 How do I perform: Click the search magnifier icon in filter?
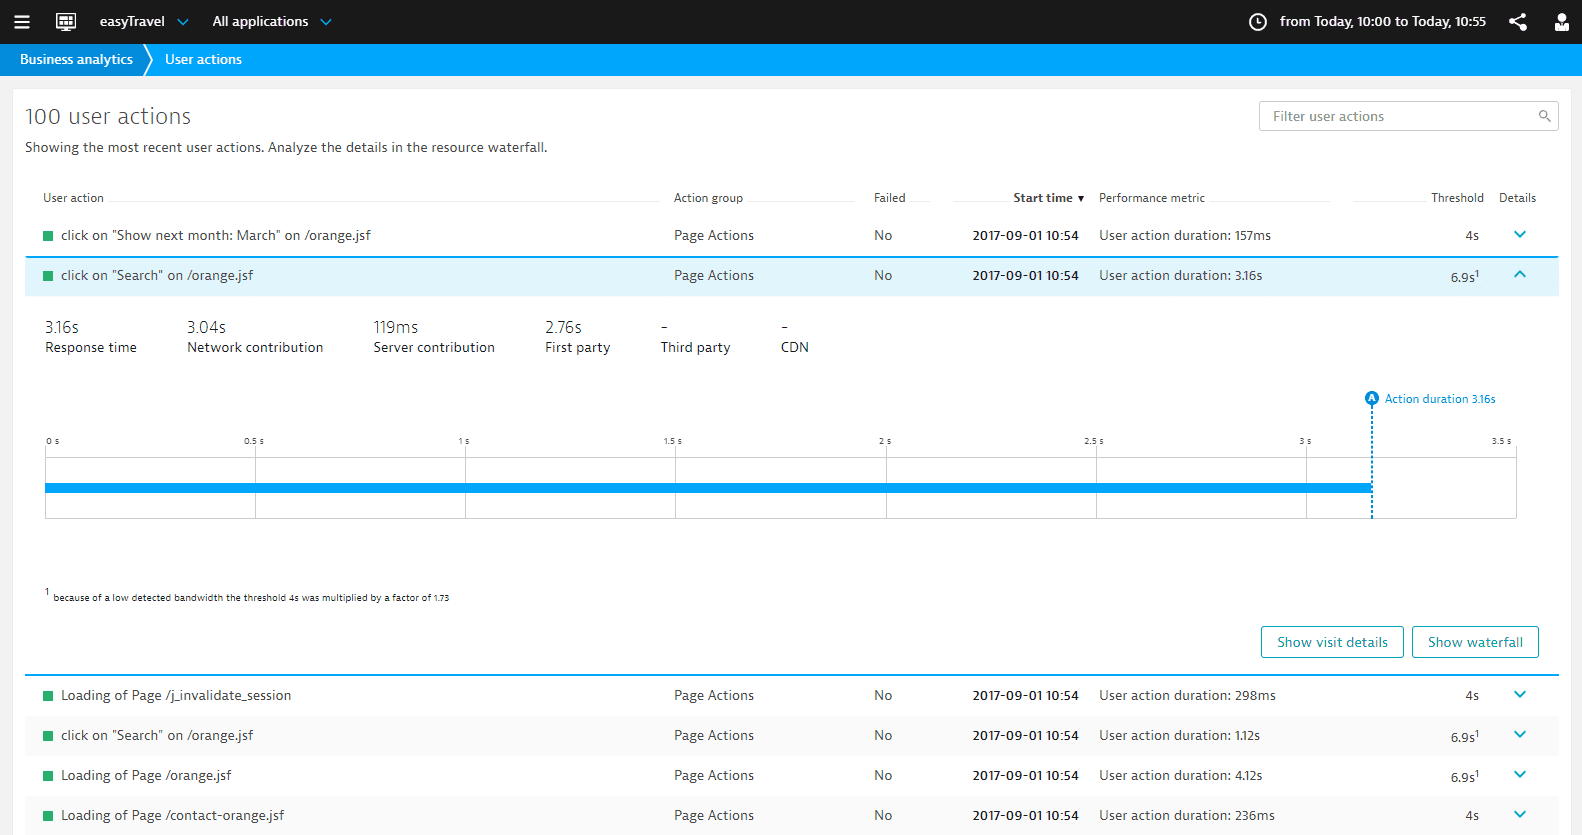coord(1544,116)
